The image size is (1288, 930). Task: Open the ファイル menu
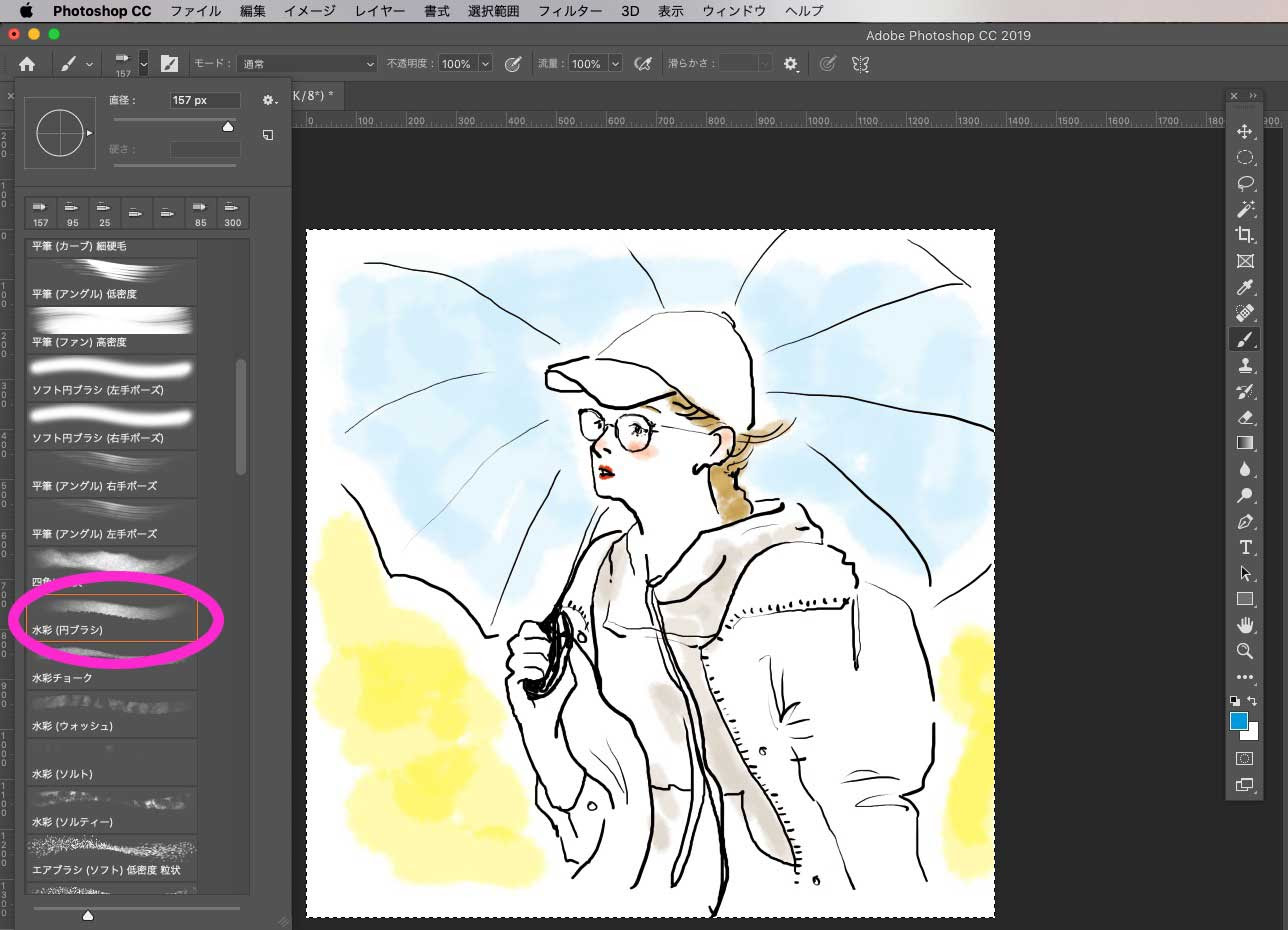coord(196,11)
